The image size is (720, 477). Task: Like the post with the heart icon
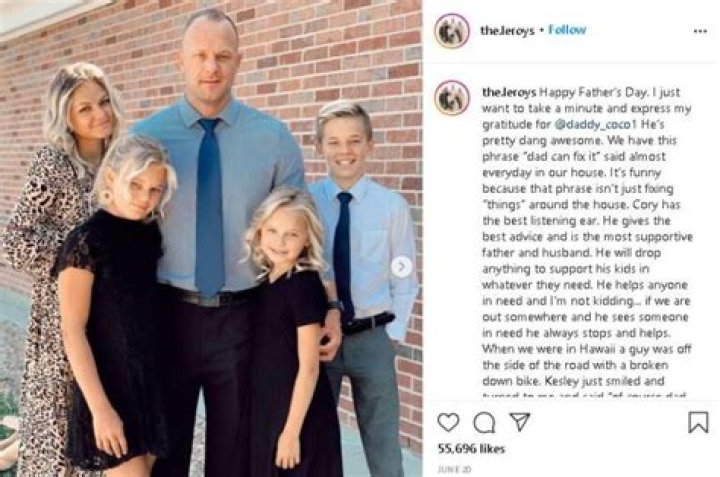449,422
